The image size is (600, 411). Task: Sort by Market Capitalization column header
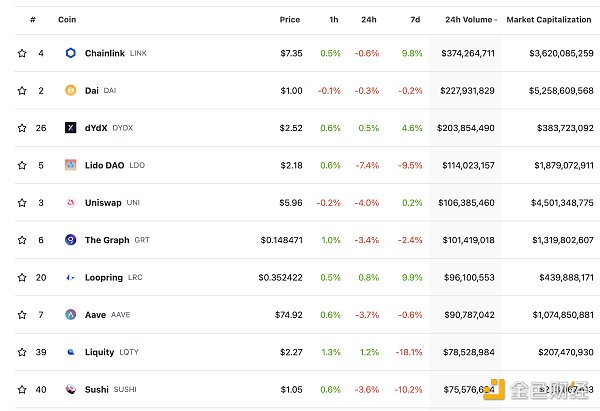549,19
